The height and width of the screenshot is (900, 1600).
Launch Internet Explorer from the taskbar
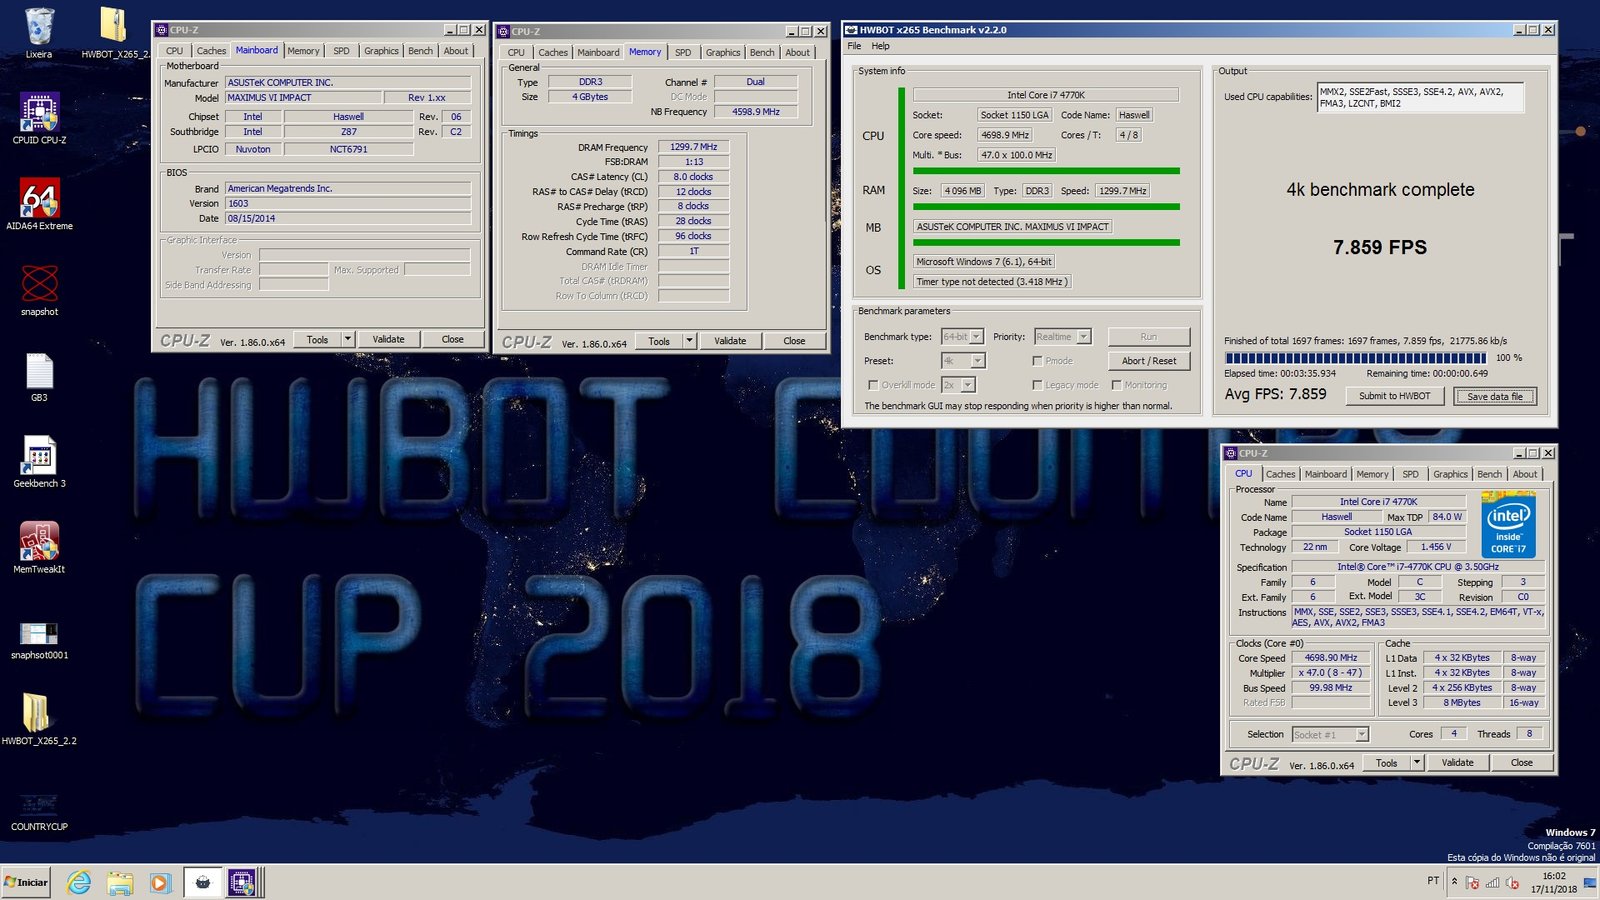point(78,882)
